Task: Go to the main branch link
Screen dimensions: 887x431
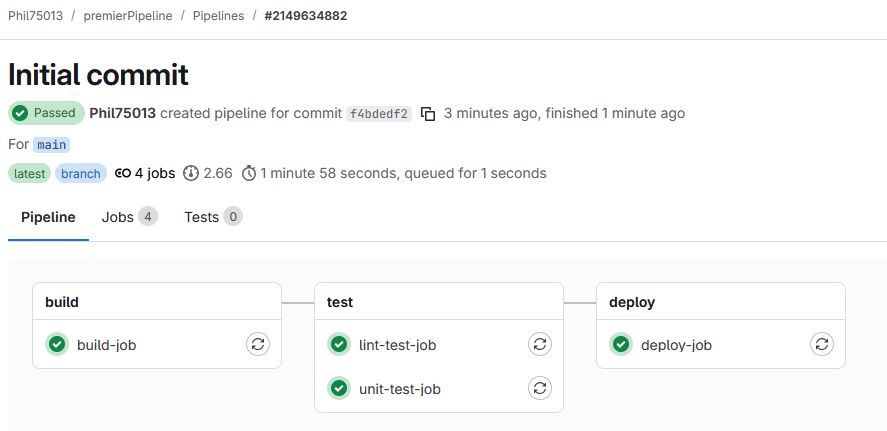Action: tap(51, 145)
